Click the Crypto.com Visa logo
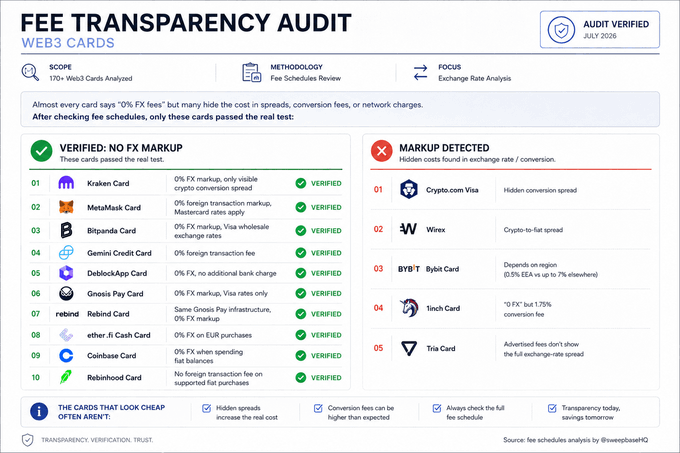 point(409,189)
